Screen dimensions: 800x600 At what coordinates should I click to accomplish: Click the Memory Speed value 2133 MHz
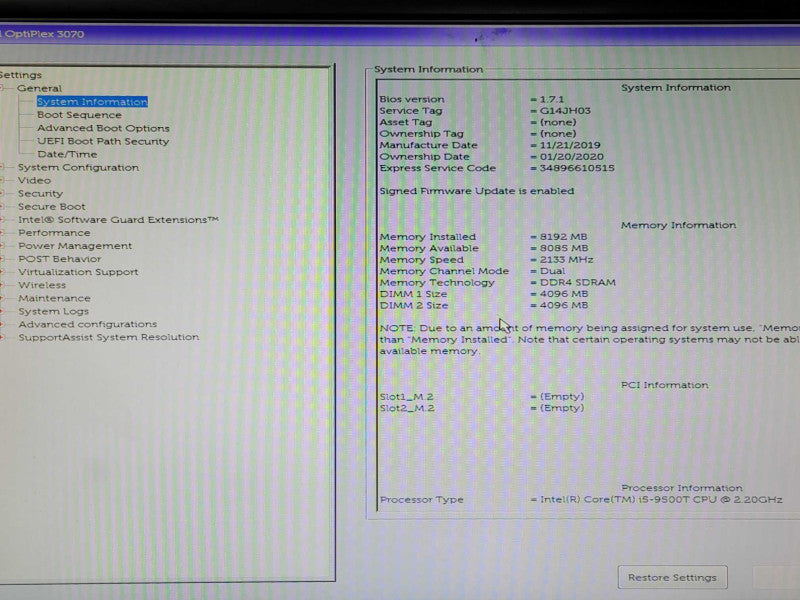pos(567,260)
